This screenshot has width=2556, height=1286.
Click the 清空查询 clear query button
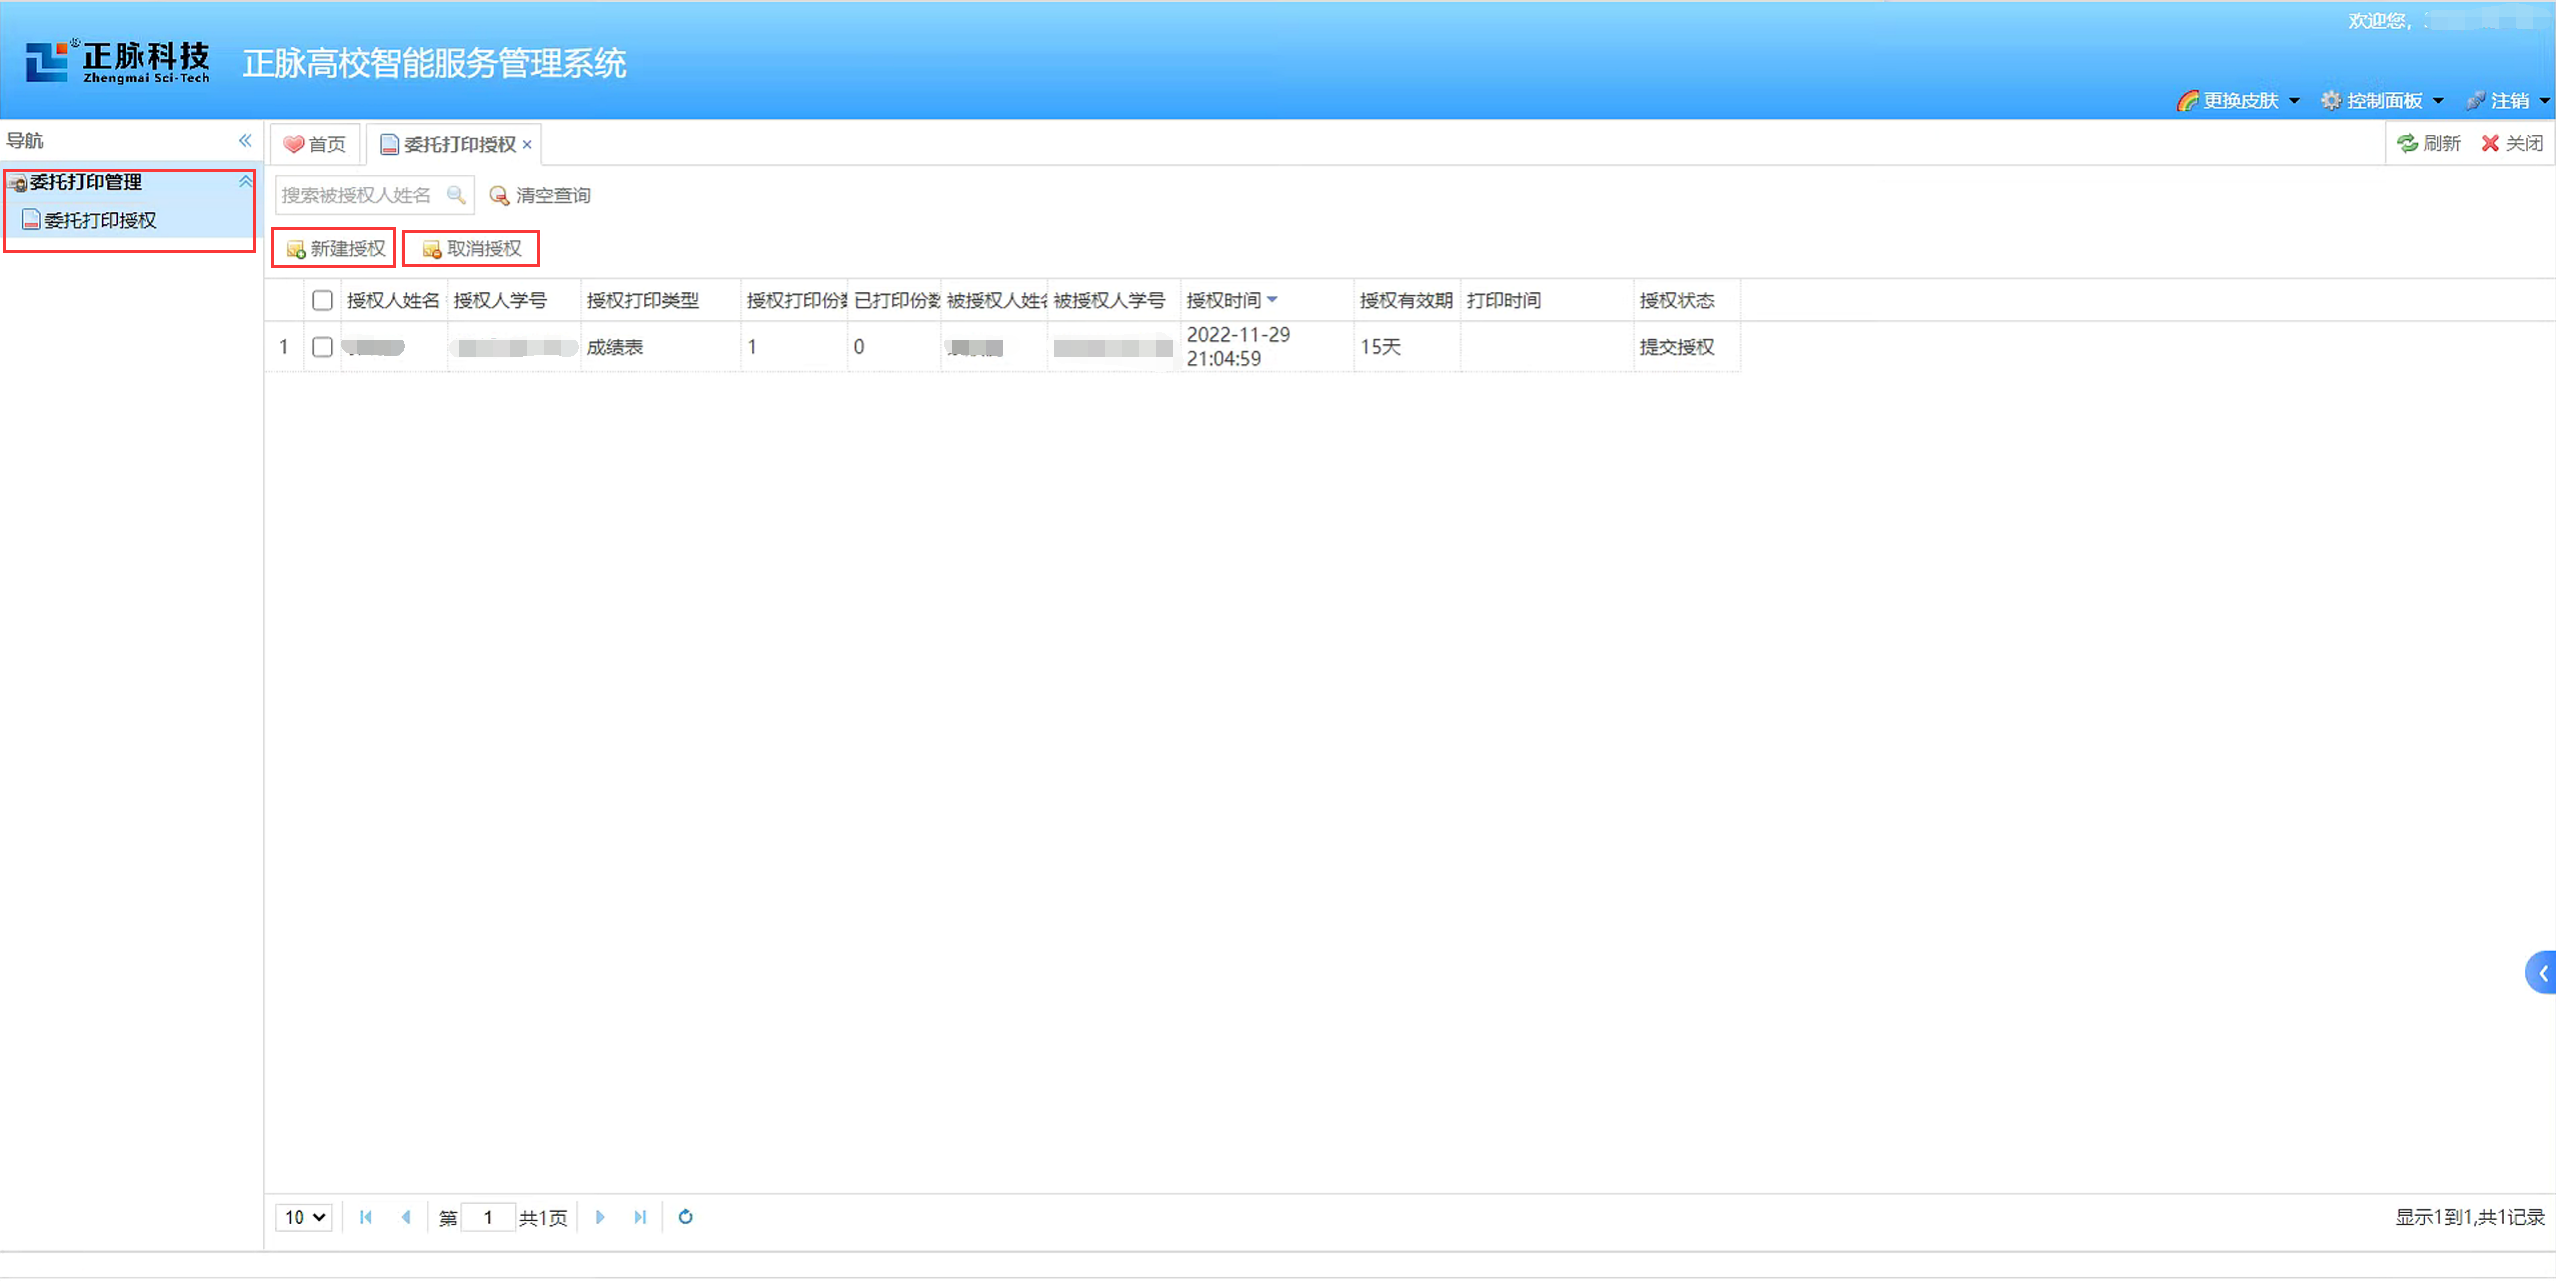coord(540,195)
